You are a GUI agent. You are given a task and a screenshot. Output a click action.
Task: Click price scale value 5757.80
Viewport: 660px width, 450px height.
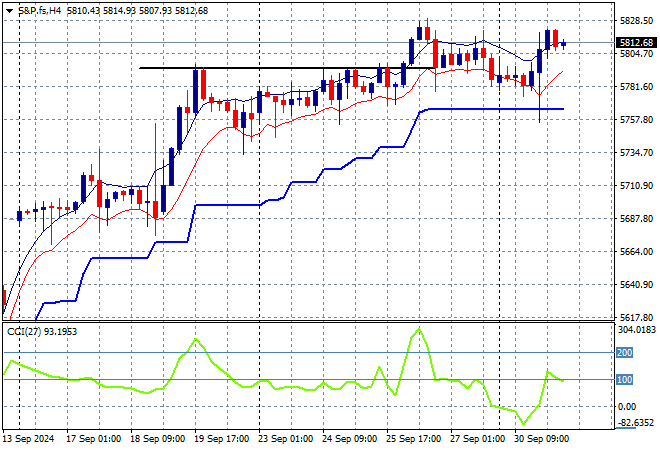coord(636,120)
